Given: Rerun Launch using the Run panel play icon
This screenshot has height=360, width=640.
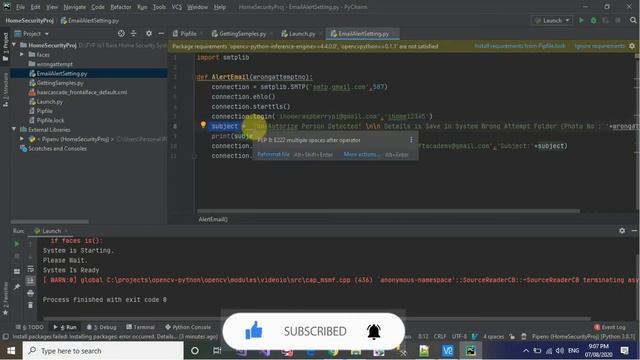Looking at the screenshot, I should 17,244.
